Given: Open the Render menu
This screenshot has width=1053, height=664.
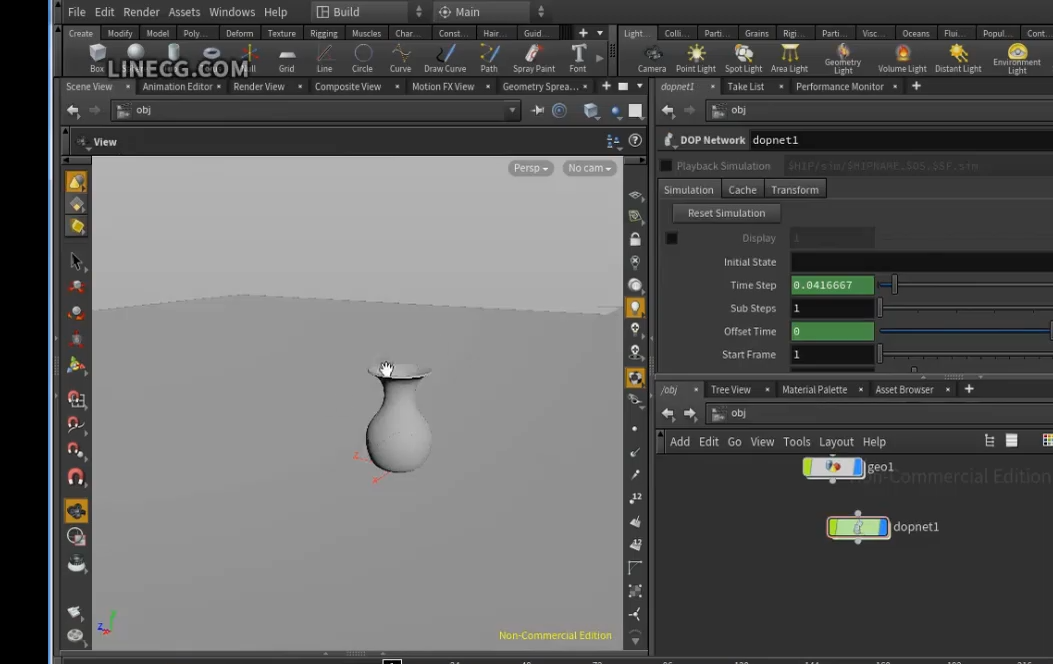Looking at the screenshot, I should click(141, 12).
